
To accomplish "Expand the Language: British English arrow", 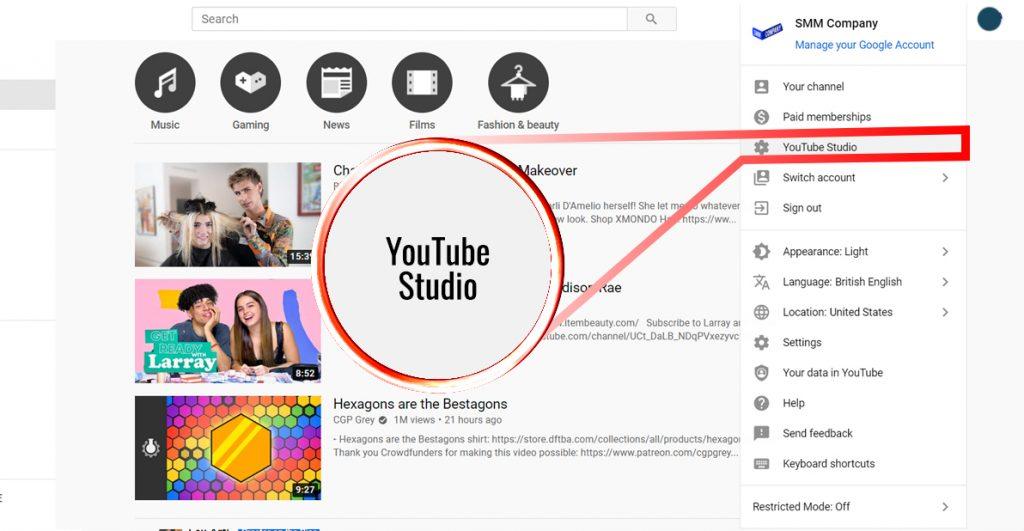I will [945, 282].
